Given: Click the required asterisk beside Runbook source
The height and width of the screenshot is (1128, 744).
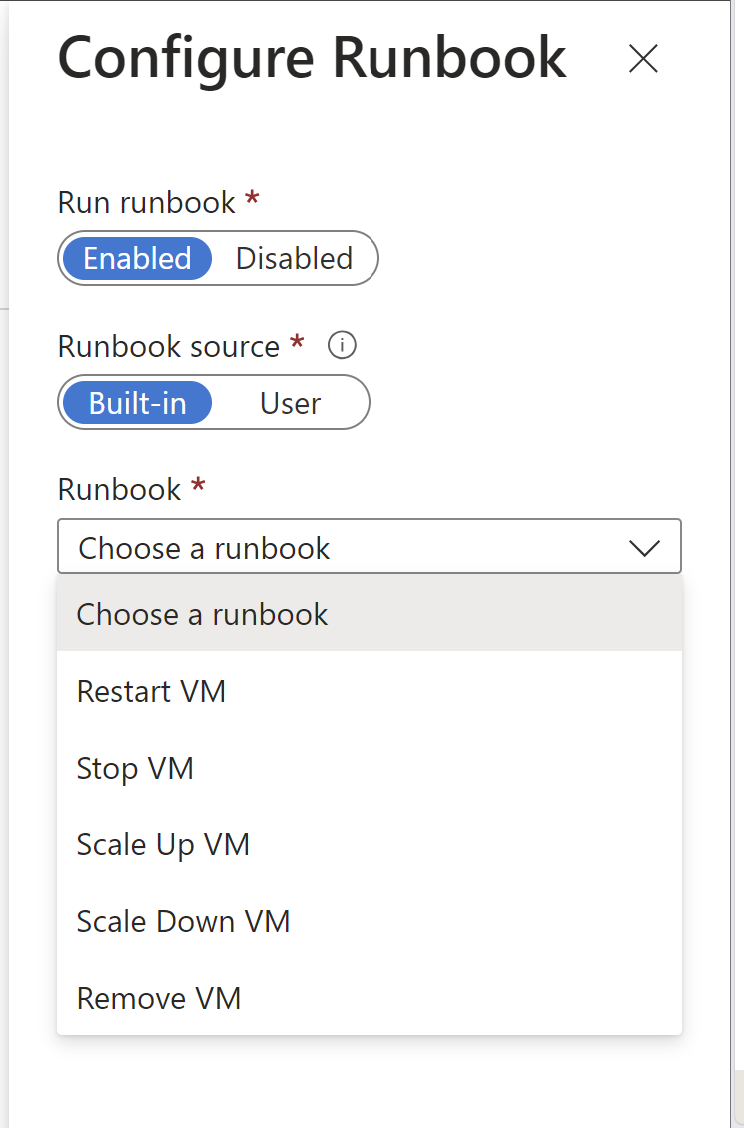Looking at the screenshot, I should coord(297,344).
